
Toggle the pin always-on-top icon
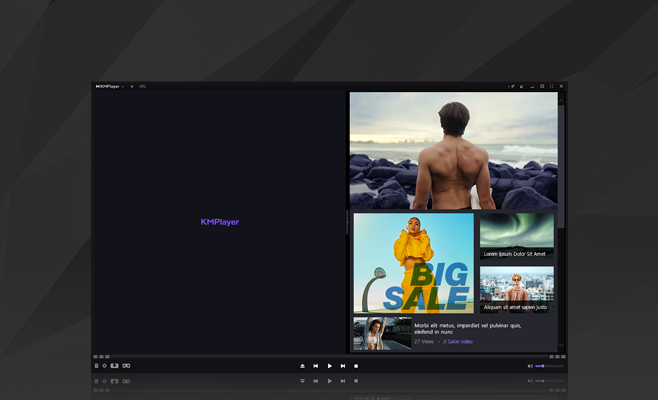click(512, 86)
